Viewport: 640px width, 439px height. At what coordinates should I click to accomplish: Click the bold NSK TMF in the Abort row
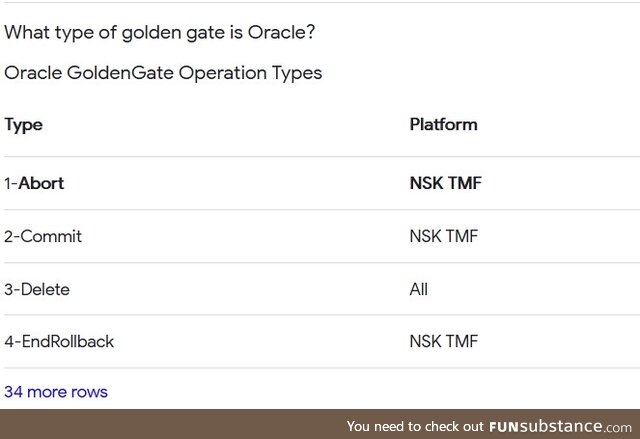point(445,183)
